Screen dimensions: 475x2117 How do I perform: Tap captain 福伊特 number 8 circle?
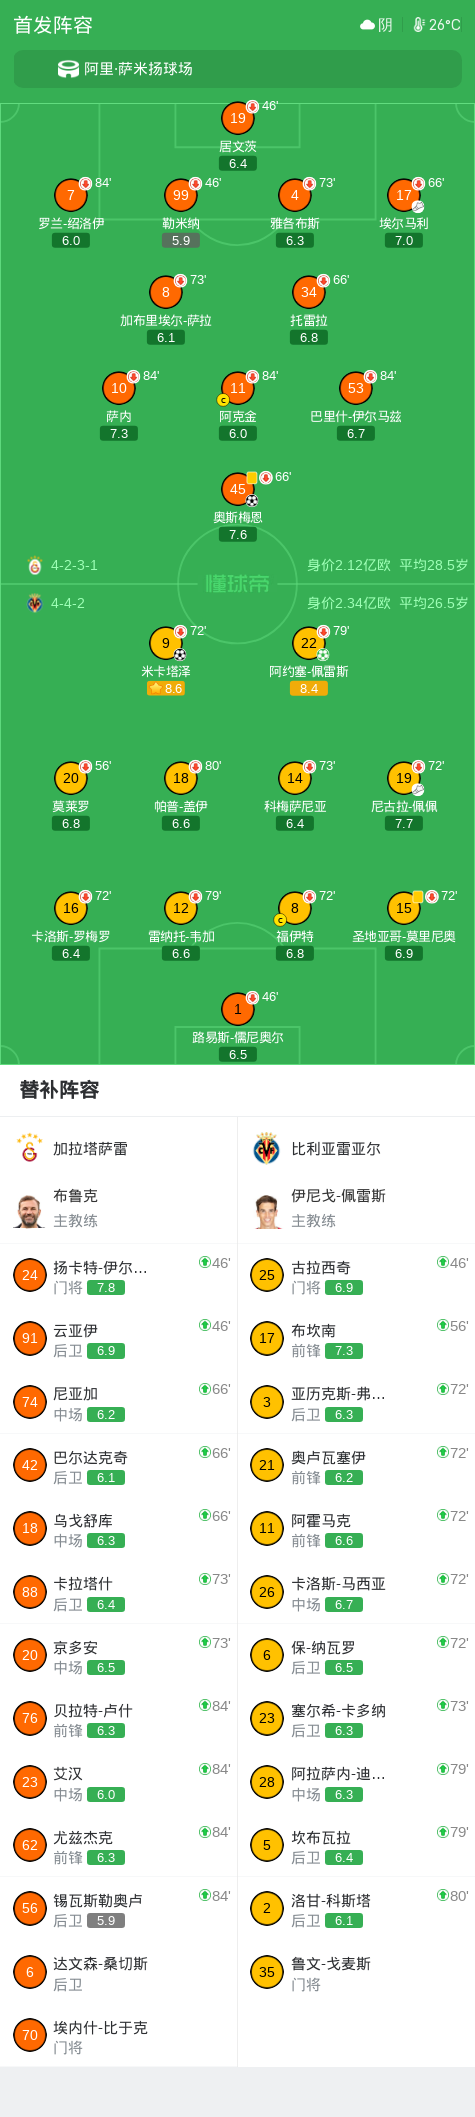(x=295, y=908)
